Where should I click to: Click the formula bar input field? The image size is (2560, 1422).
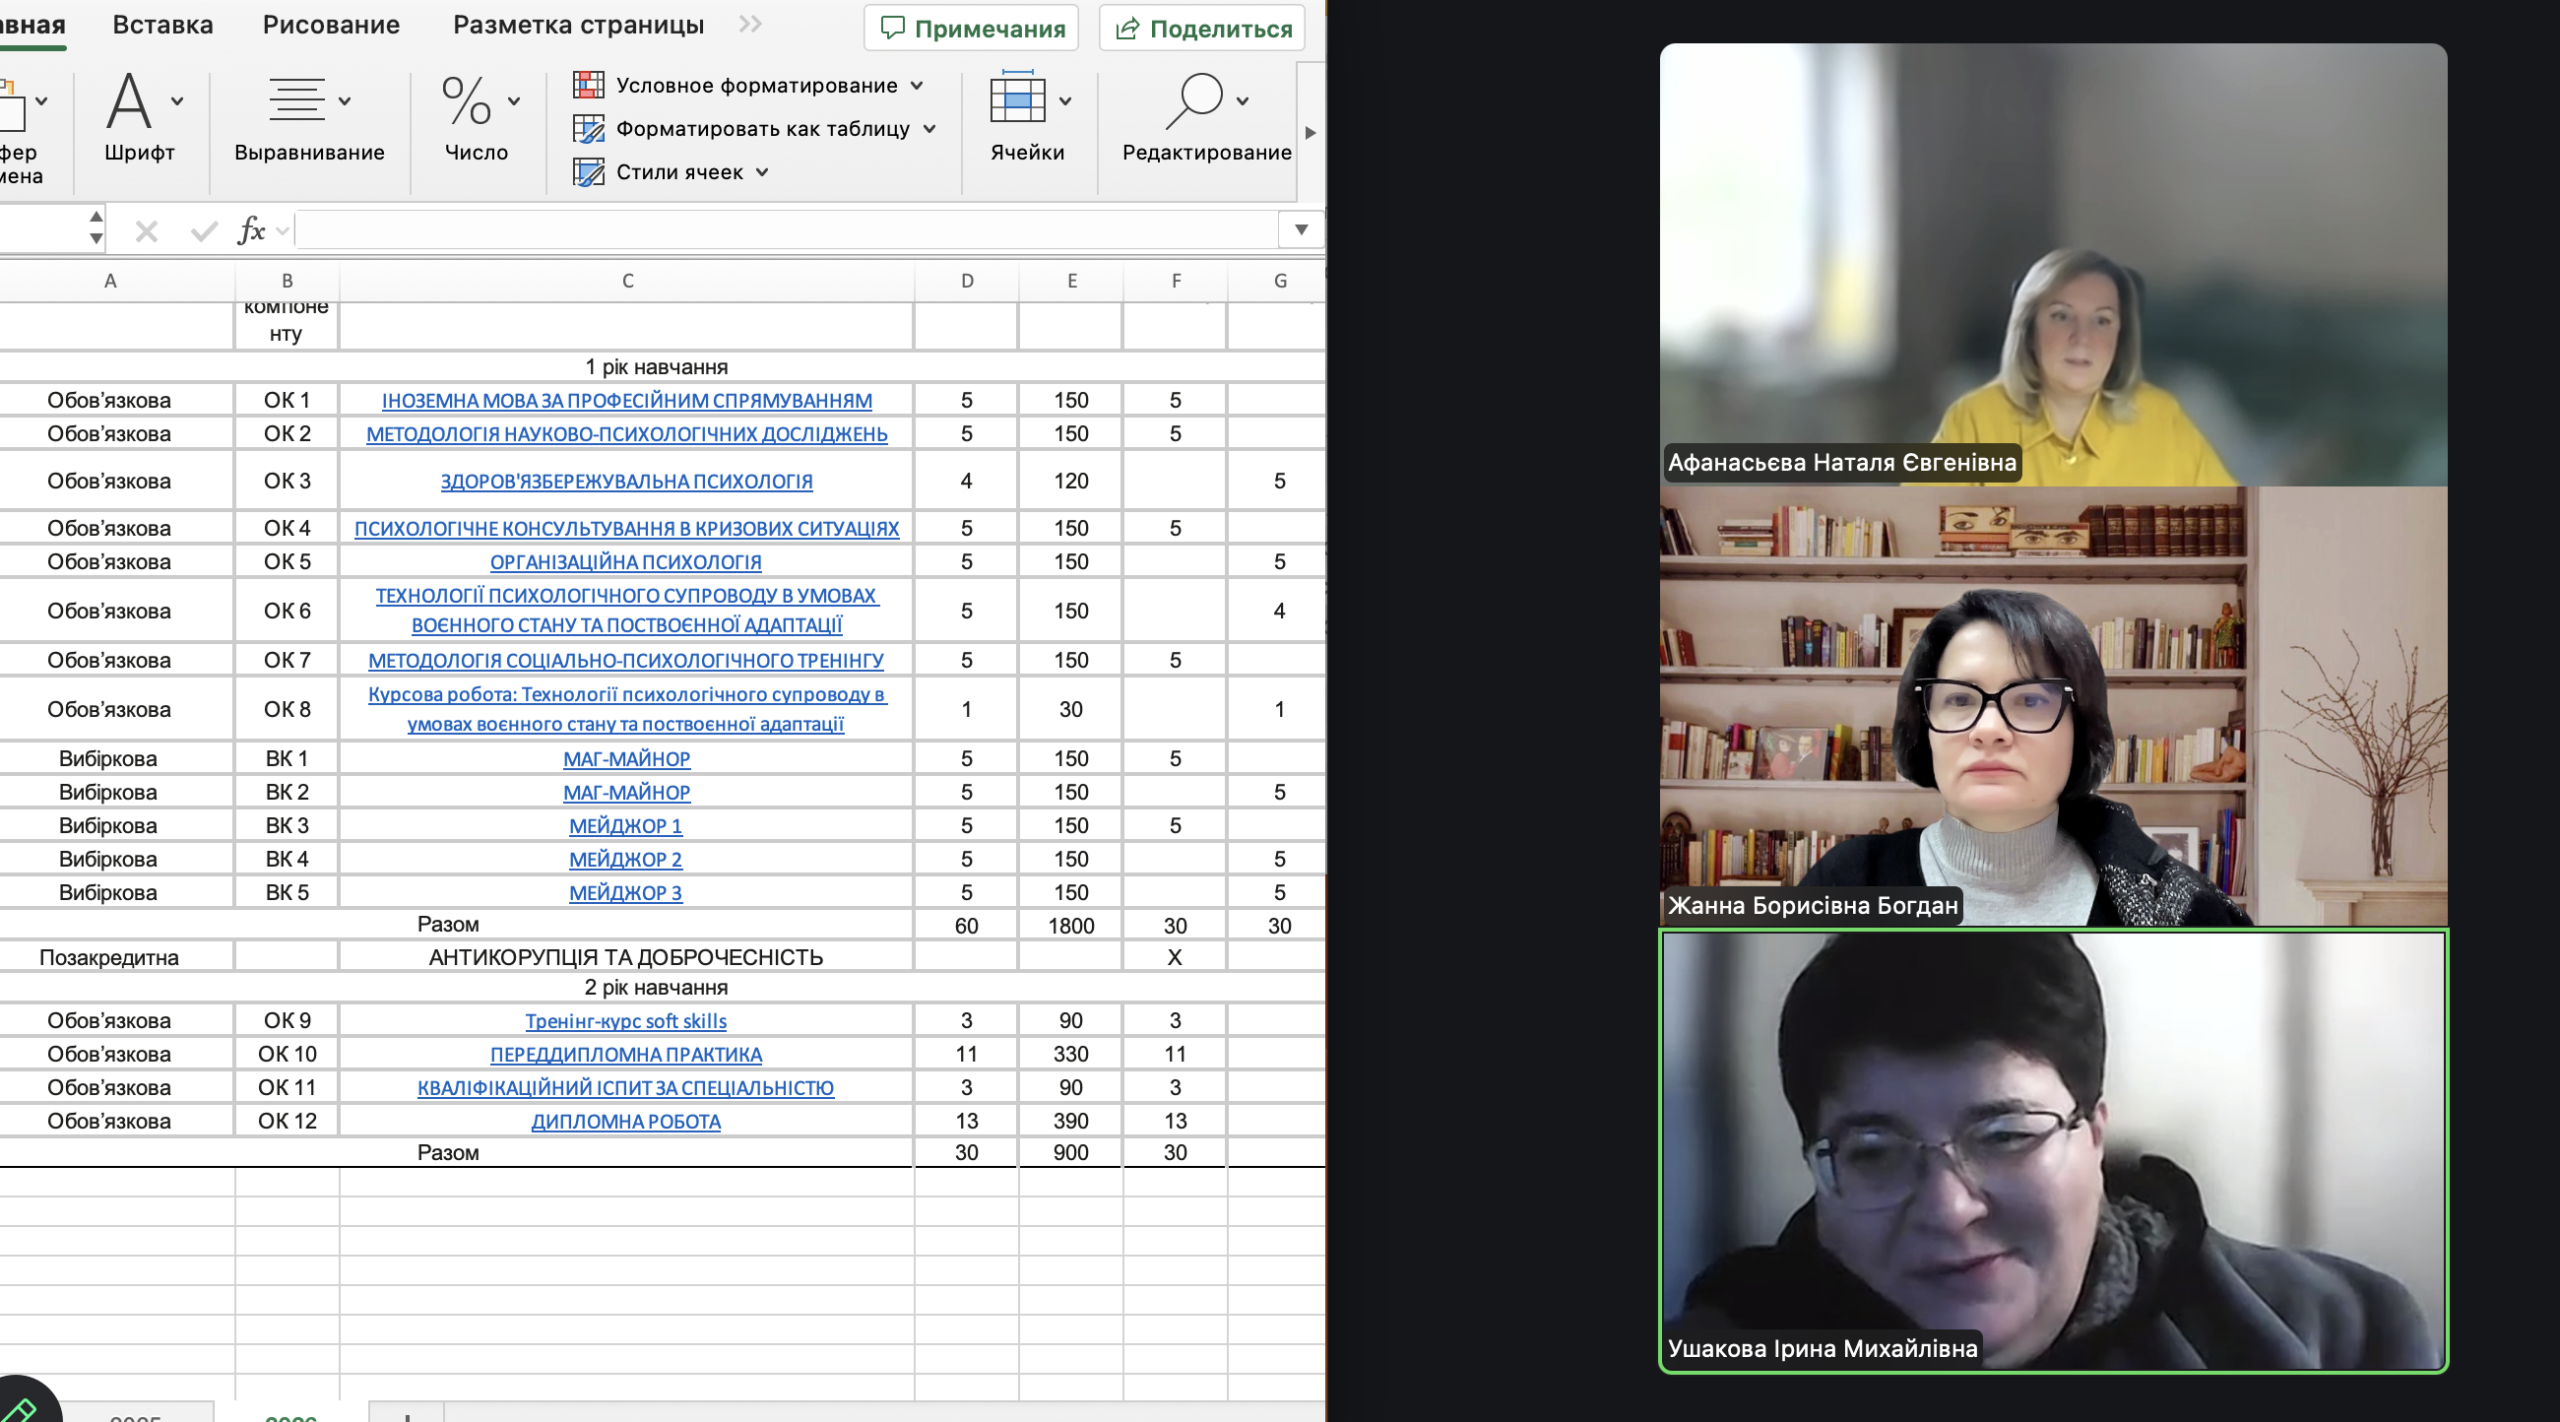pos(785,231)
